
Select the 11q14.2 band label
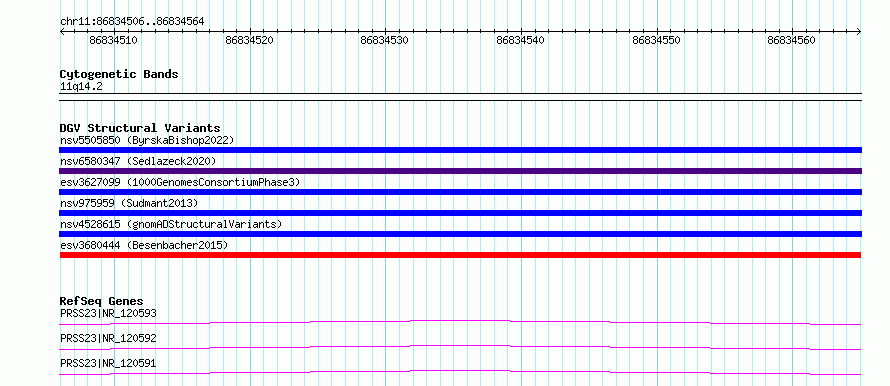click(81, 87)
